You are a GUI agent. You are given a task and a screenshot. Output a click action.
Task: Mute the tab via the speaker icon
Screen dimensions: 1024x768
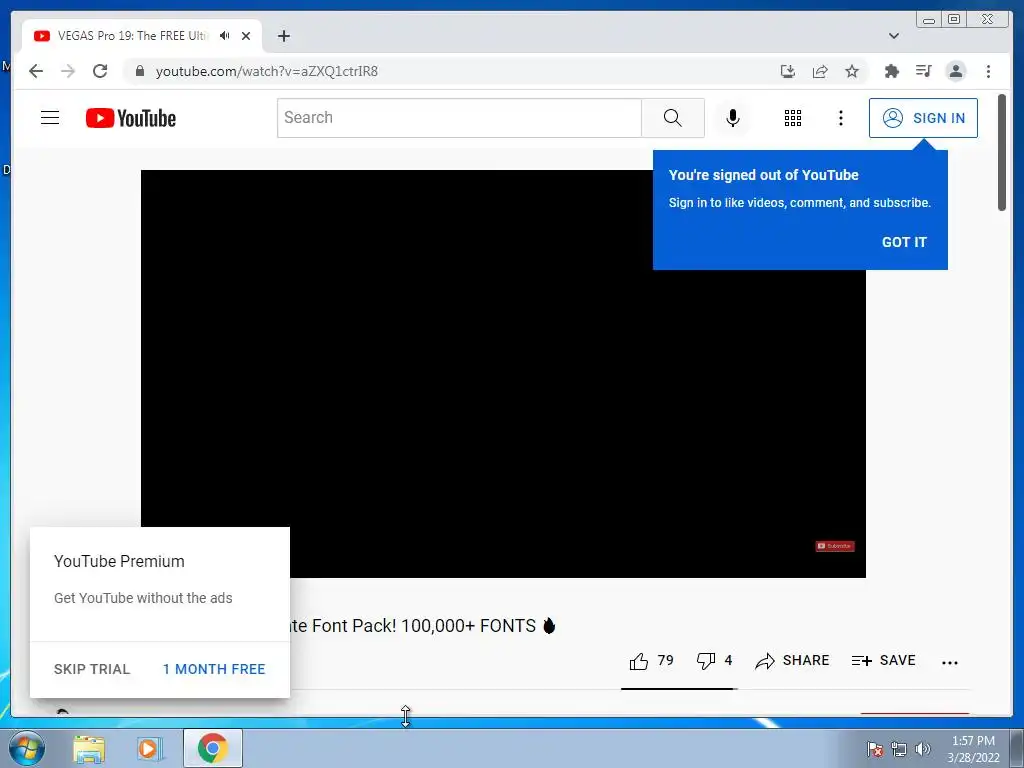(225, 36)
